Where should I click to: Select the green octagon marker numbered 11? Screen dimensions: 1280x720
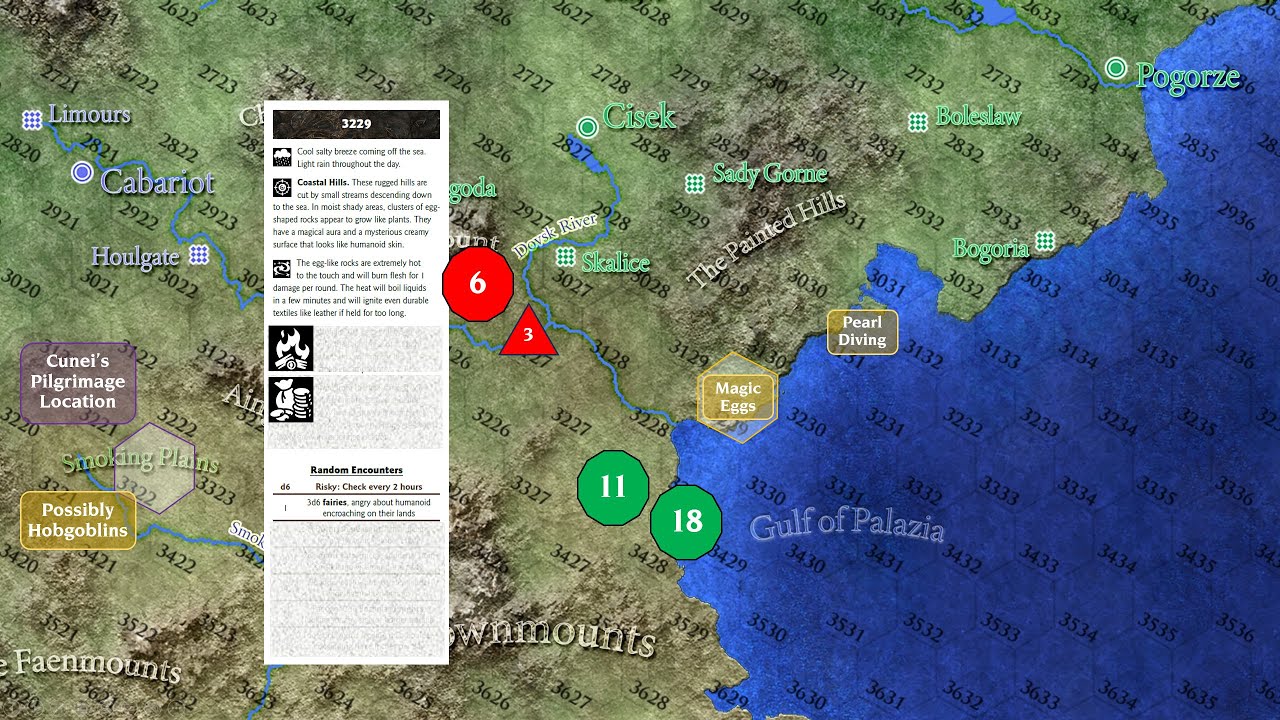coord(613,487)
